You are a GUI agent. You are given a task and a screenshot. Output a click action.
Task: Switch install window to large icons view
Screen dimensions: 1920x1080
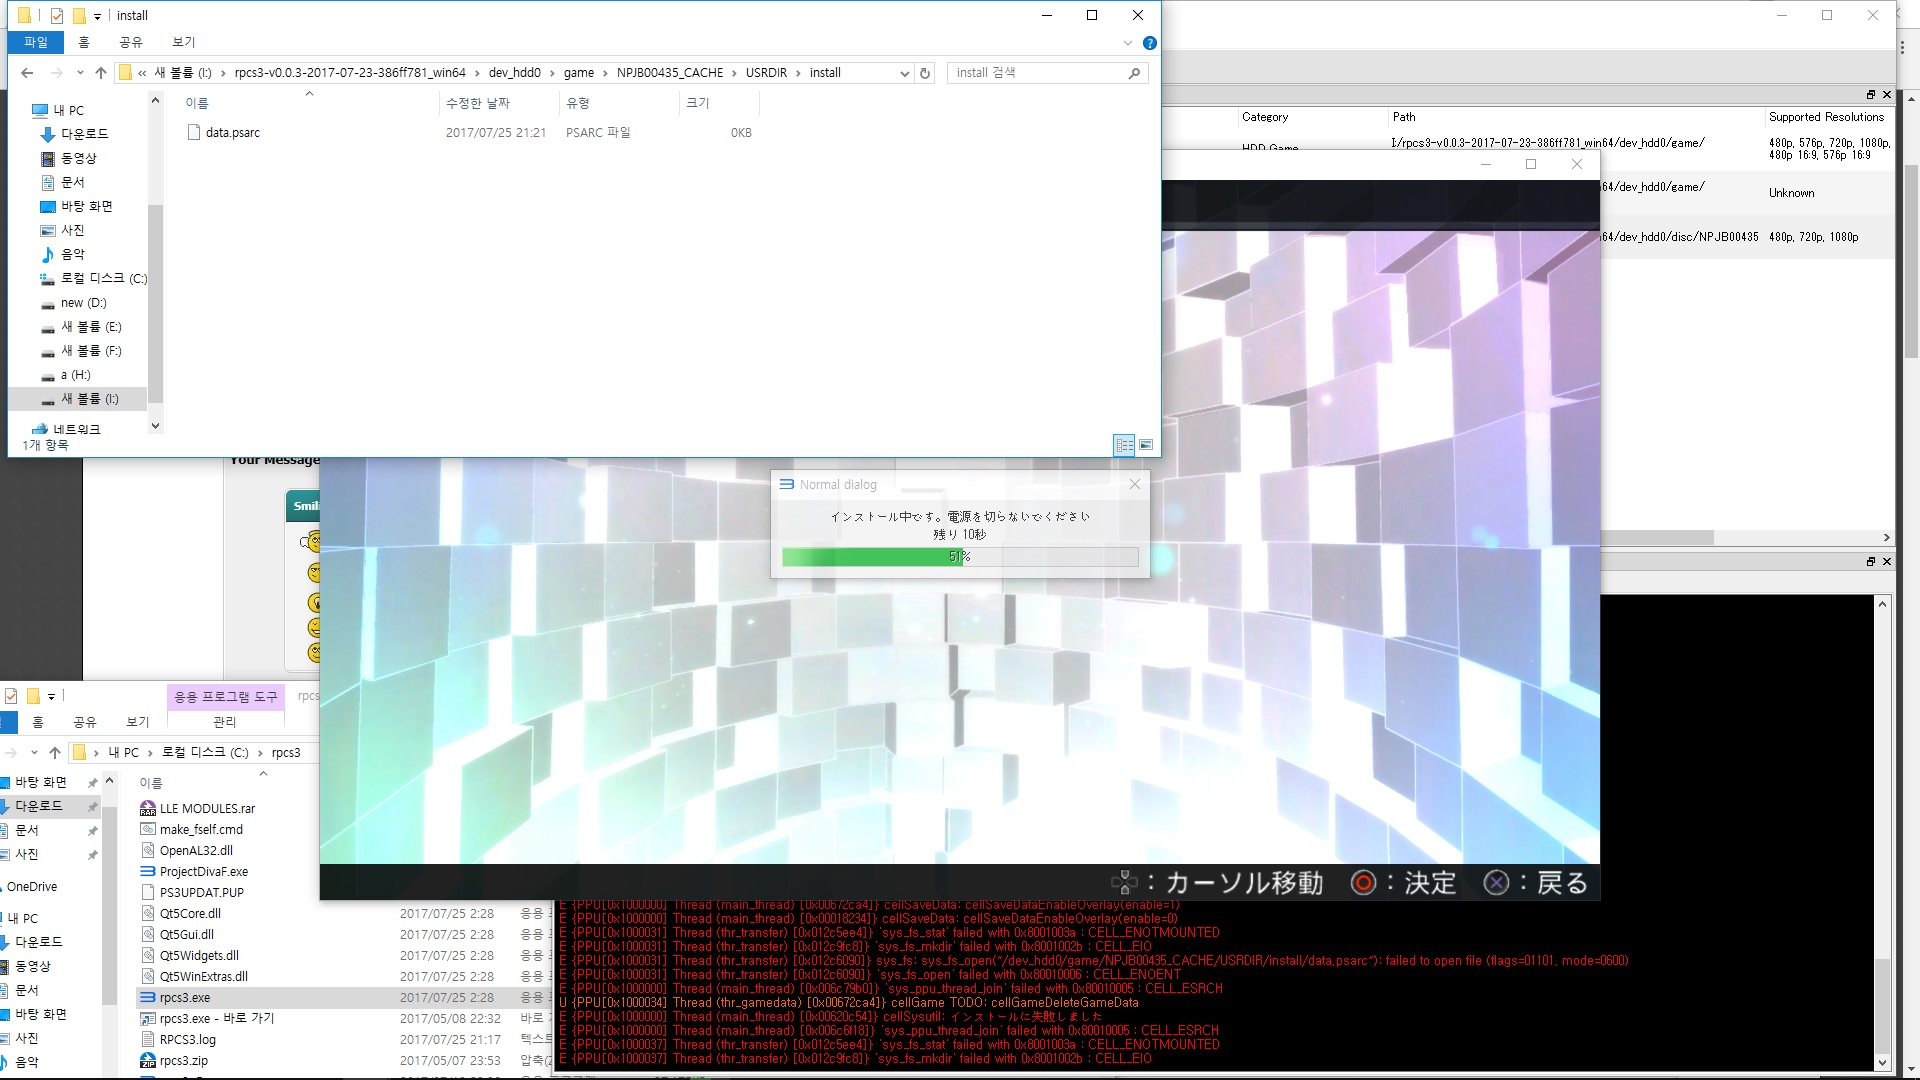pos(1146,445)
